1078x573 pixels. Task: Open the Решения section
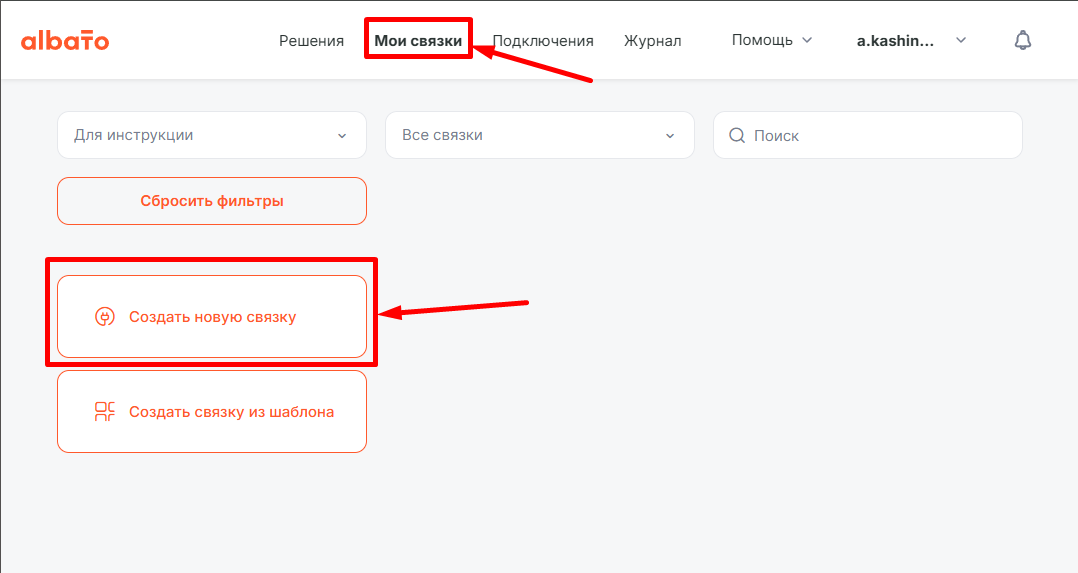pos(311,41)
